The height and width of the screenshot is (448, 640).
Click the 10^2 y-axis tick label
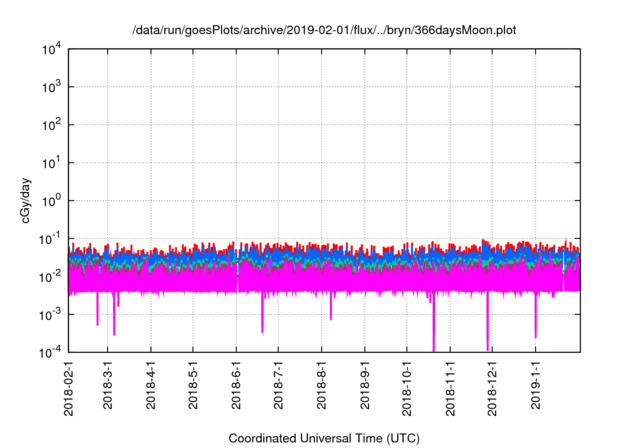(x=50, y=124)
